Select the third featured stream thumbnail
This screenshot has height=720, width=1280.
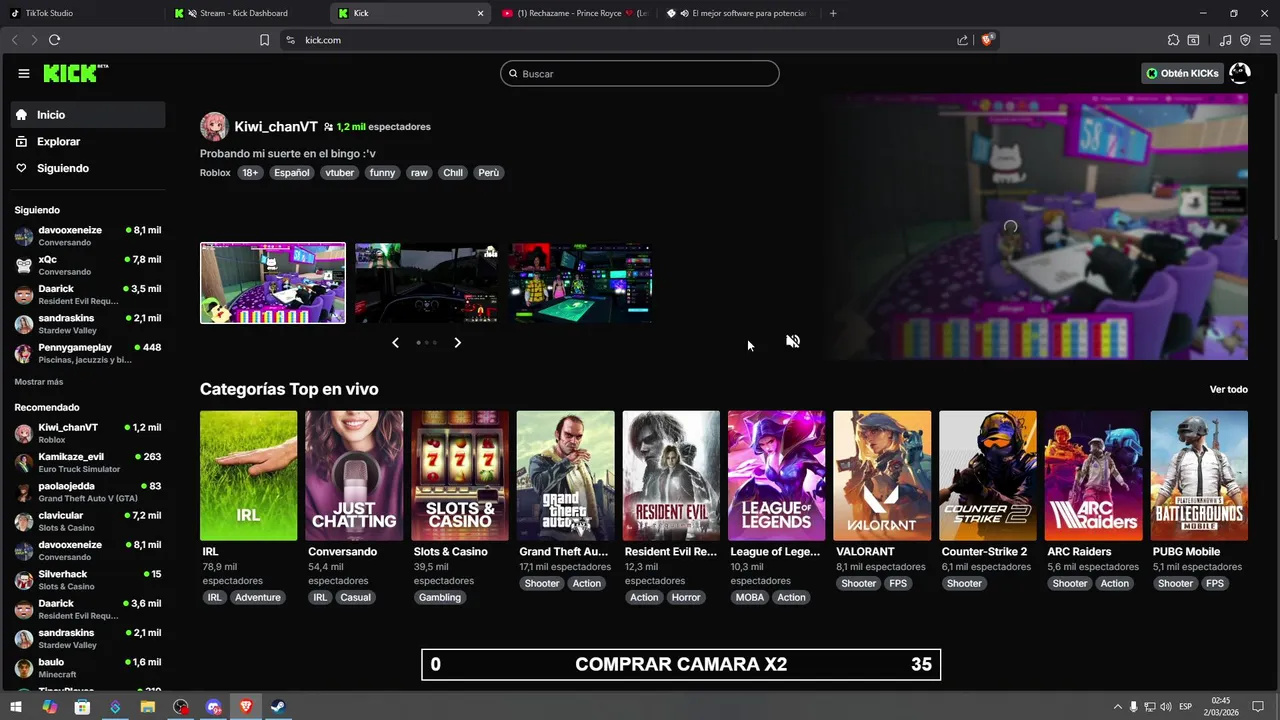[582, 283]
